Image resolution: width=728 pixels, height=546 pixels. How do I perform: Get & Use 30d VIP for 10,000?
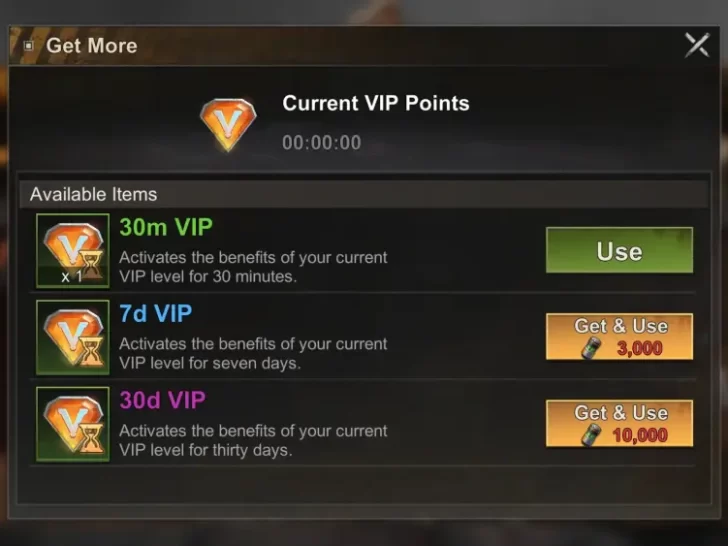click(x=619, y=423)
